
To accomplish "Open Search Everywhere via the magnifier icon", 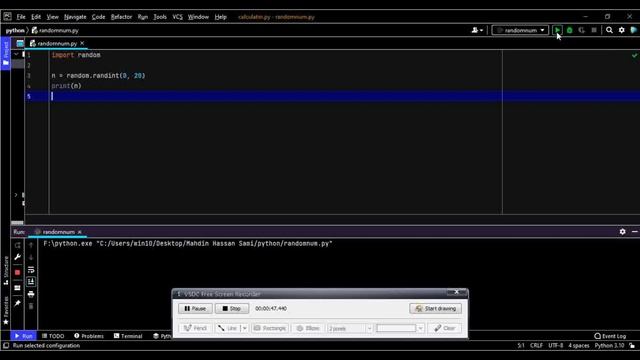I will pyautogui.click(x=609, y=30).
